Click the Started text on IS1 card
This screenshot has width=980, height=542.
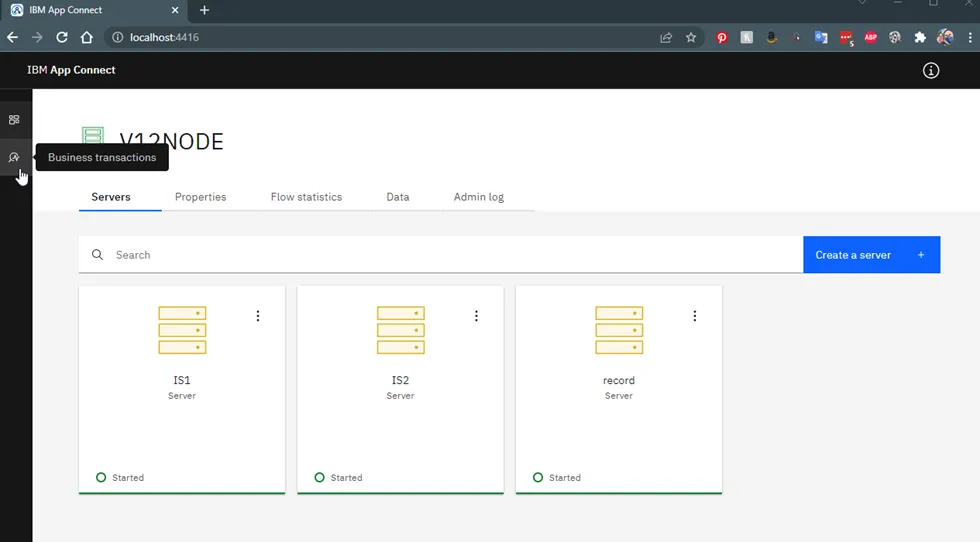pos(128,478)
